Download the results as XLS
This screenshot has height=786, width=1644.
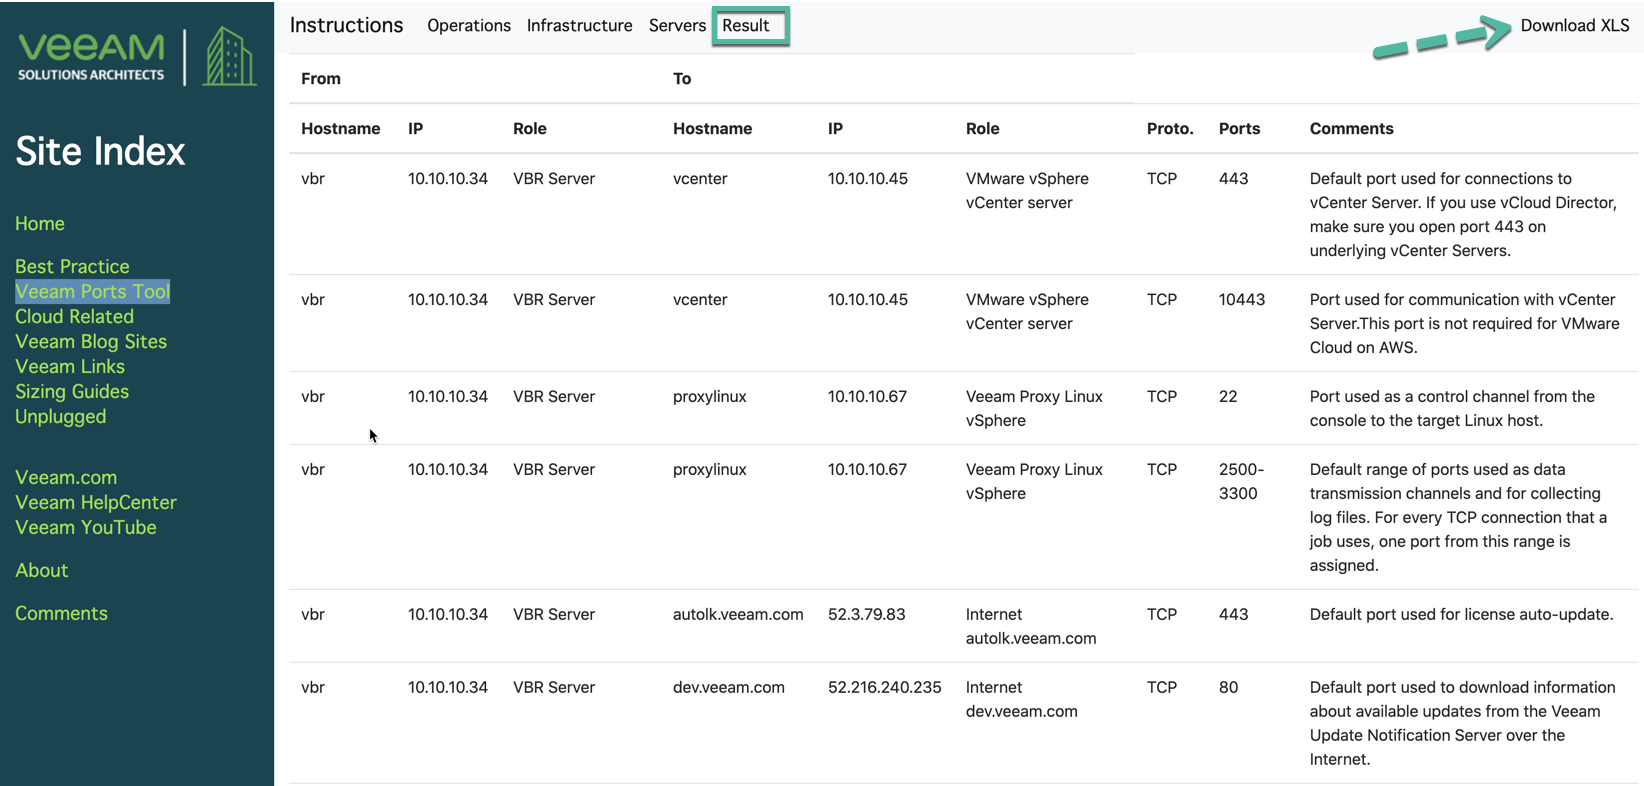(1575, 25)
